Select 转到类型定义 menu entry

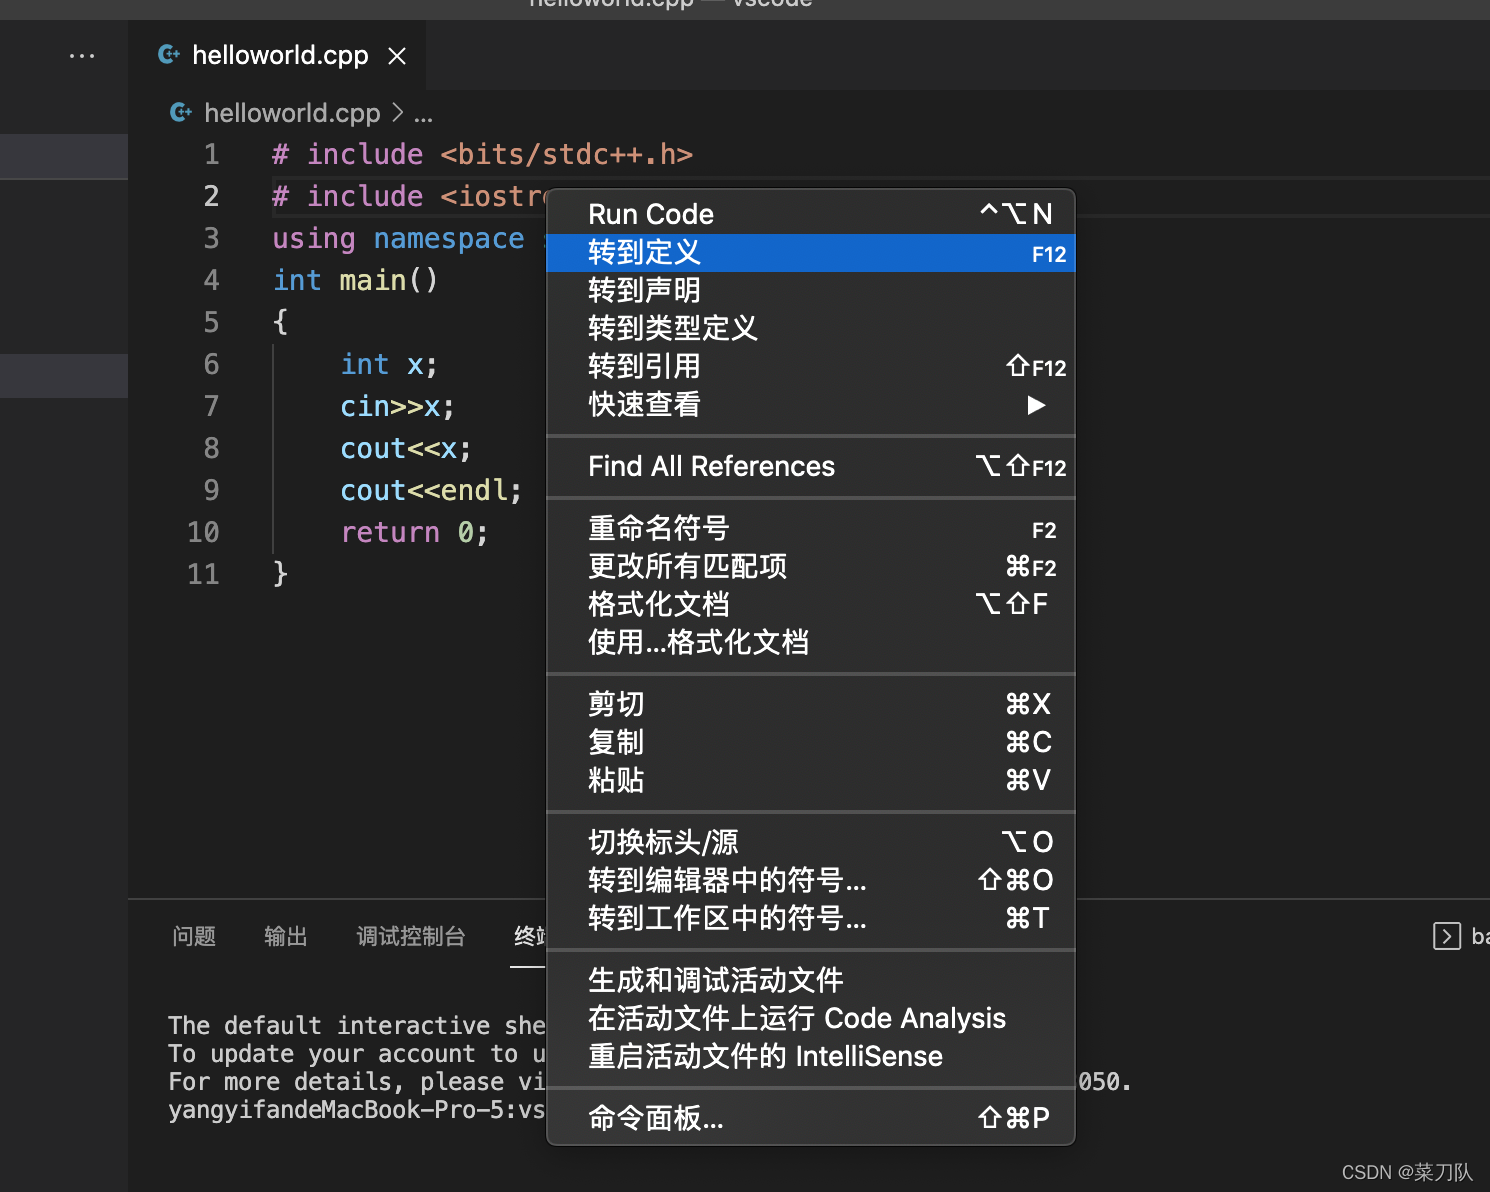pyautogui.click(x=811, y=329)
